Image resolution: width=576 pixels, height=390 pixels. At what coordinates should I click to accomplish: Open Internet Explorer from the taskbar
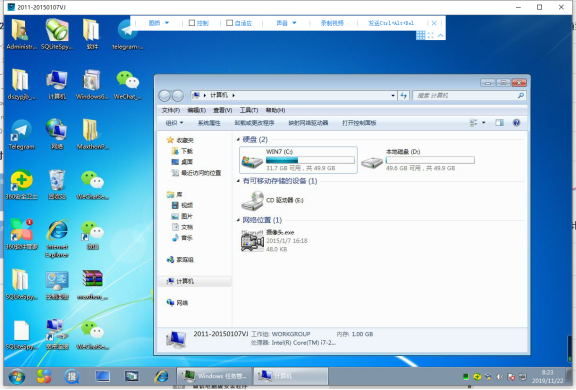[x=161, y=376]
